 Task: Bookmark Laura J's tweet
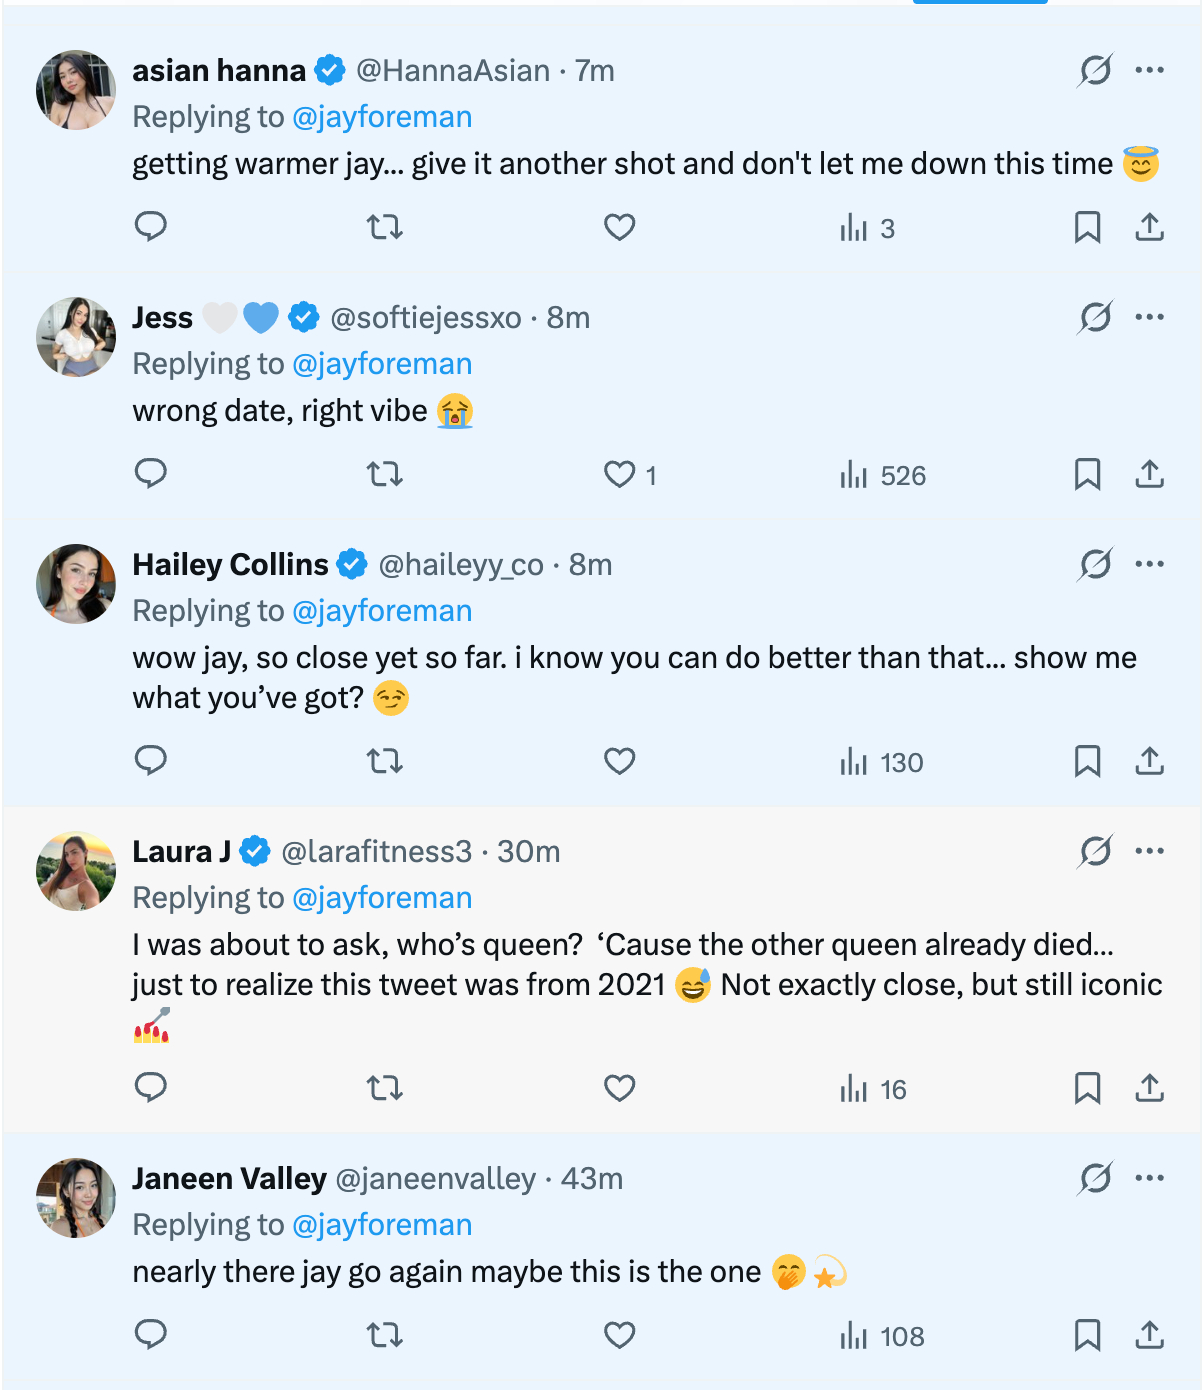(1087, 1088)
